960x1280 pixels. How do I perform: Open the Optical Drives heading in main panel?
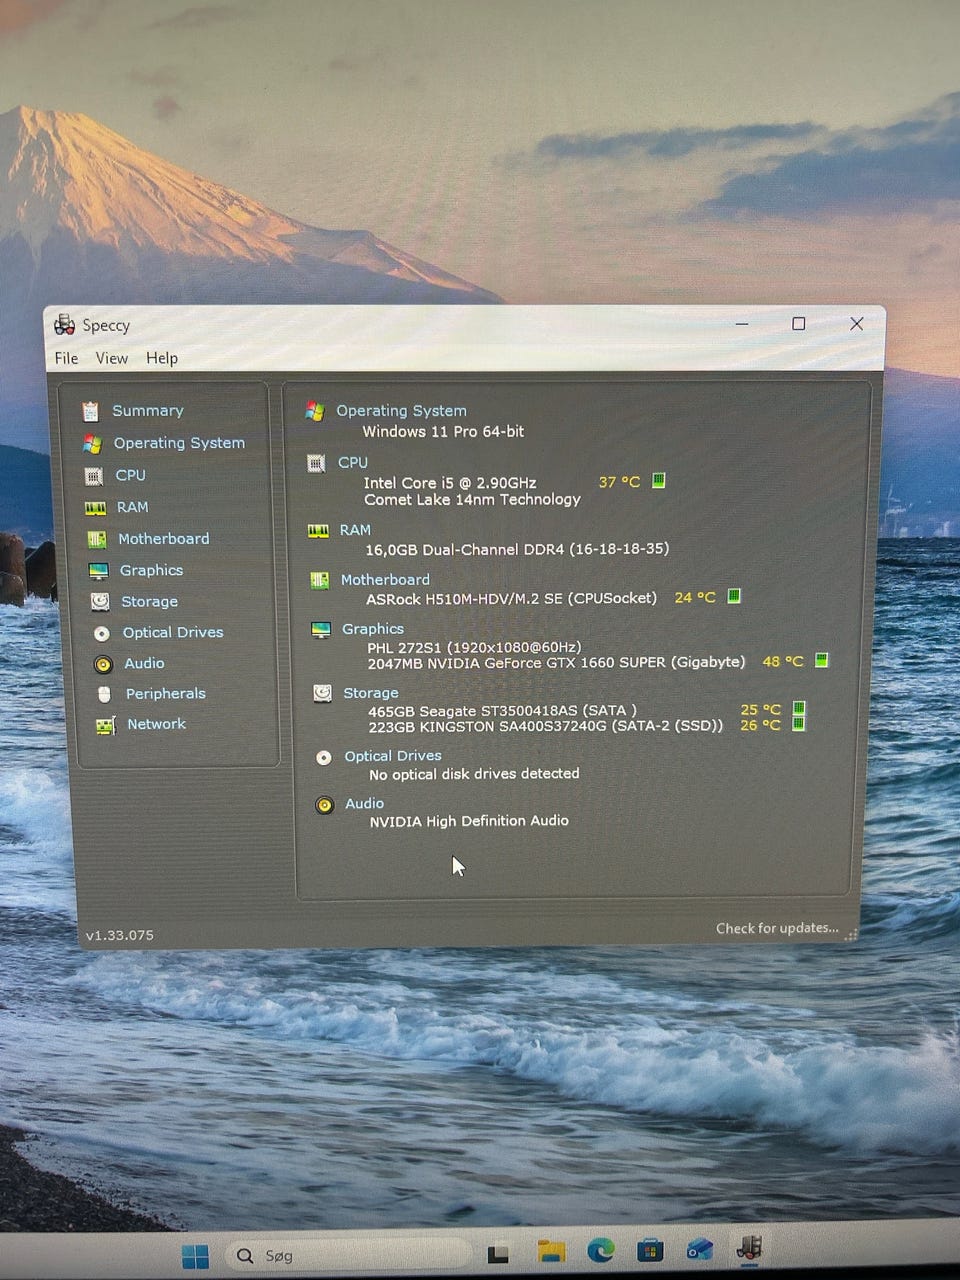[x=393, y=756]
